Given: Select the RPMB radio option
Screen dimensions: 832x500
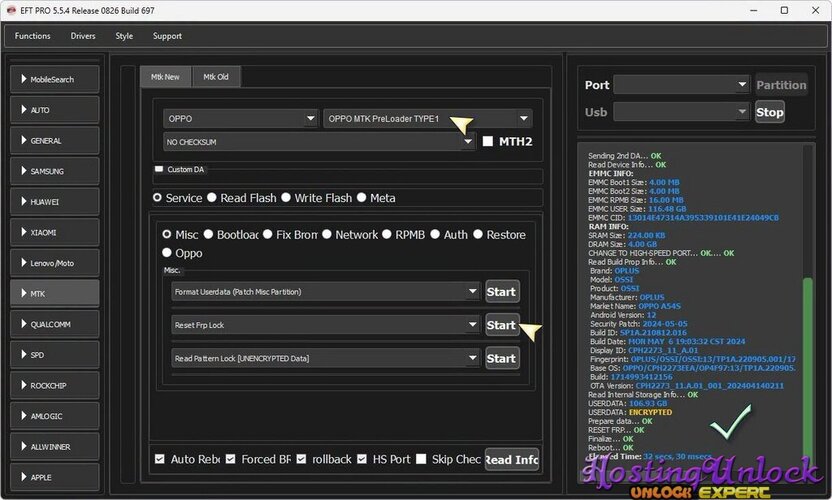Looking at the screenshot, I should coord(387,234).
